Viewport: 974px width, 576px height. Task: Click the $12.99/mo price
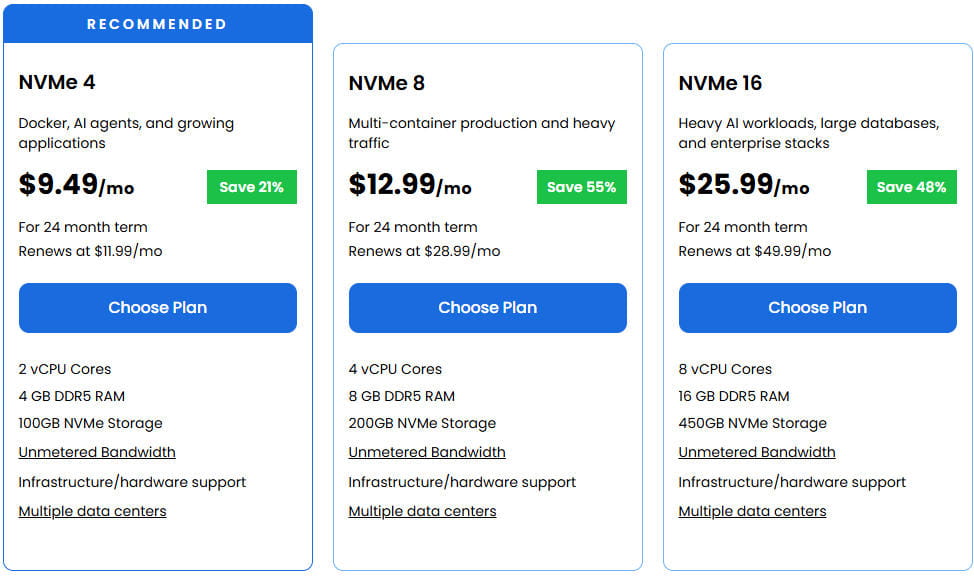point(410,185)
